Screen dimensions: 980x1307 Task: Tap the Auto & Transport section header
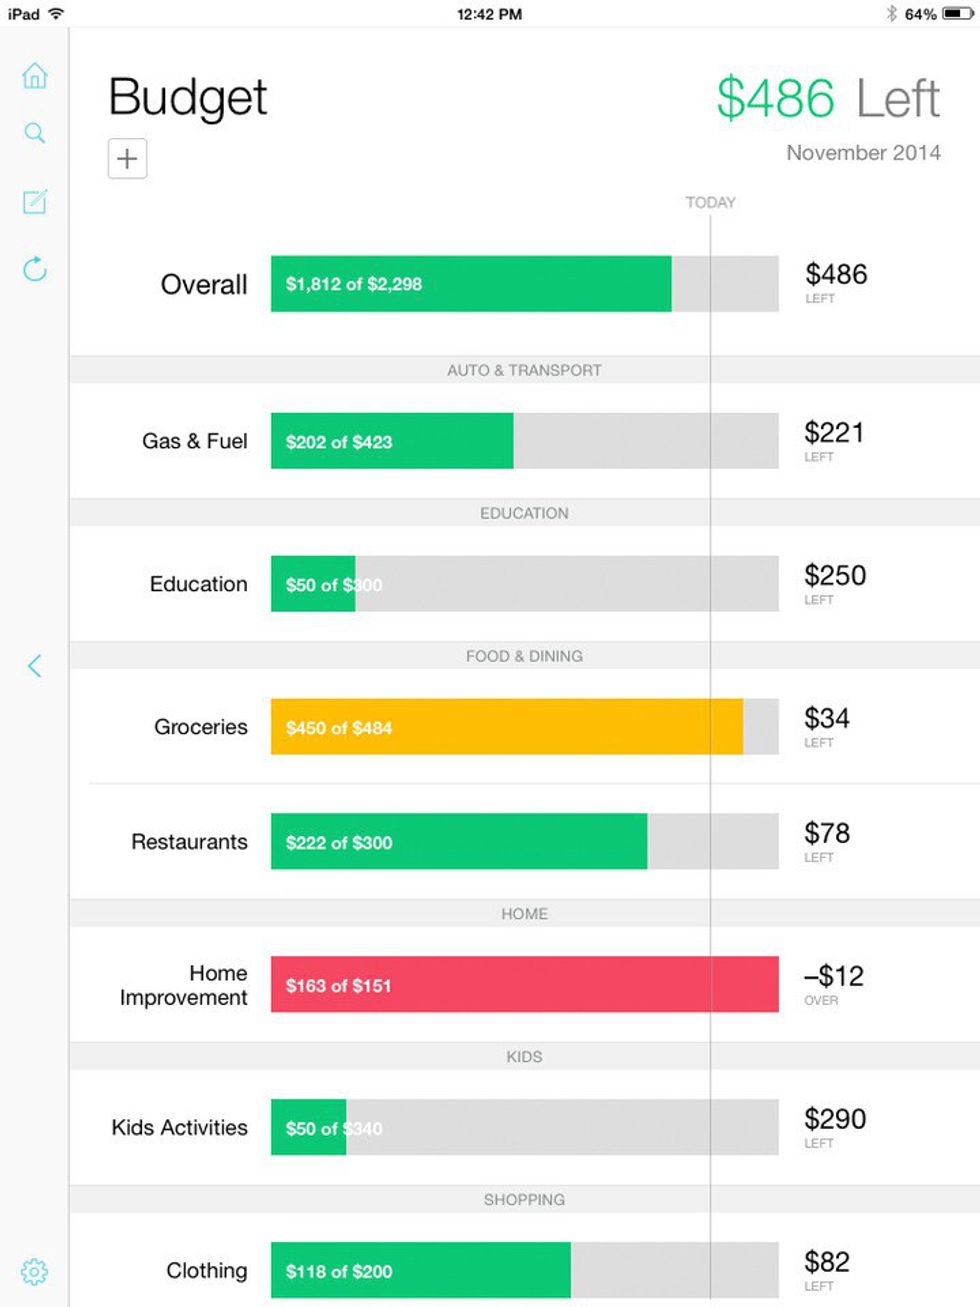(524, 370)
